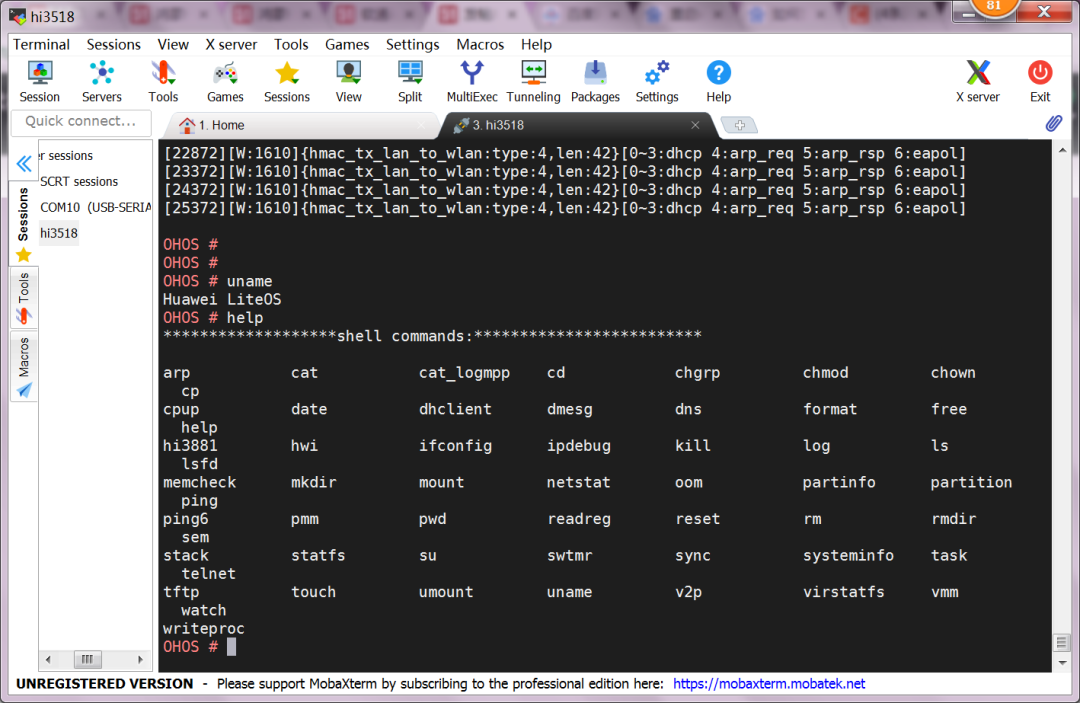Click the 'dhclient' command text
Viewport: 1080px width, 703px height.
click(455, 410)
